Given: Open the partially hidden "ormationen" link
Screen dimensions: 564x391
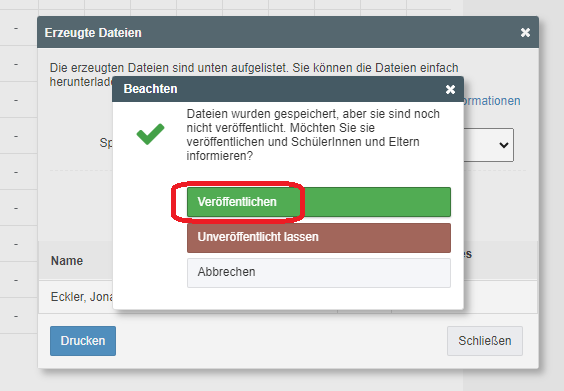Looking at the screenshot, I should pyautogui.click(x=492, y=101).
